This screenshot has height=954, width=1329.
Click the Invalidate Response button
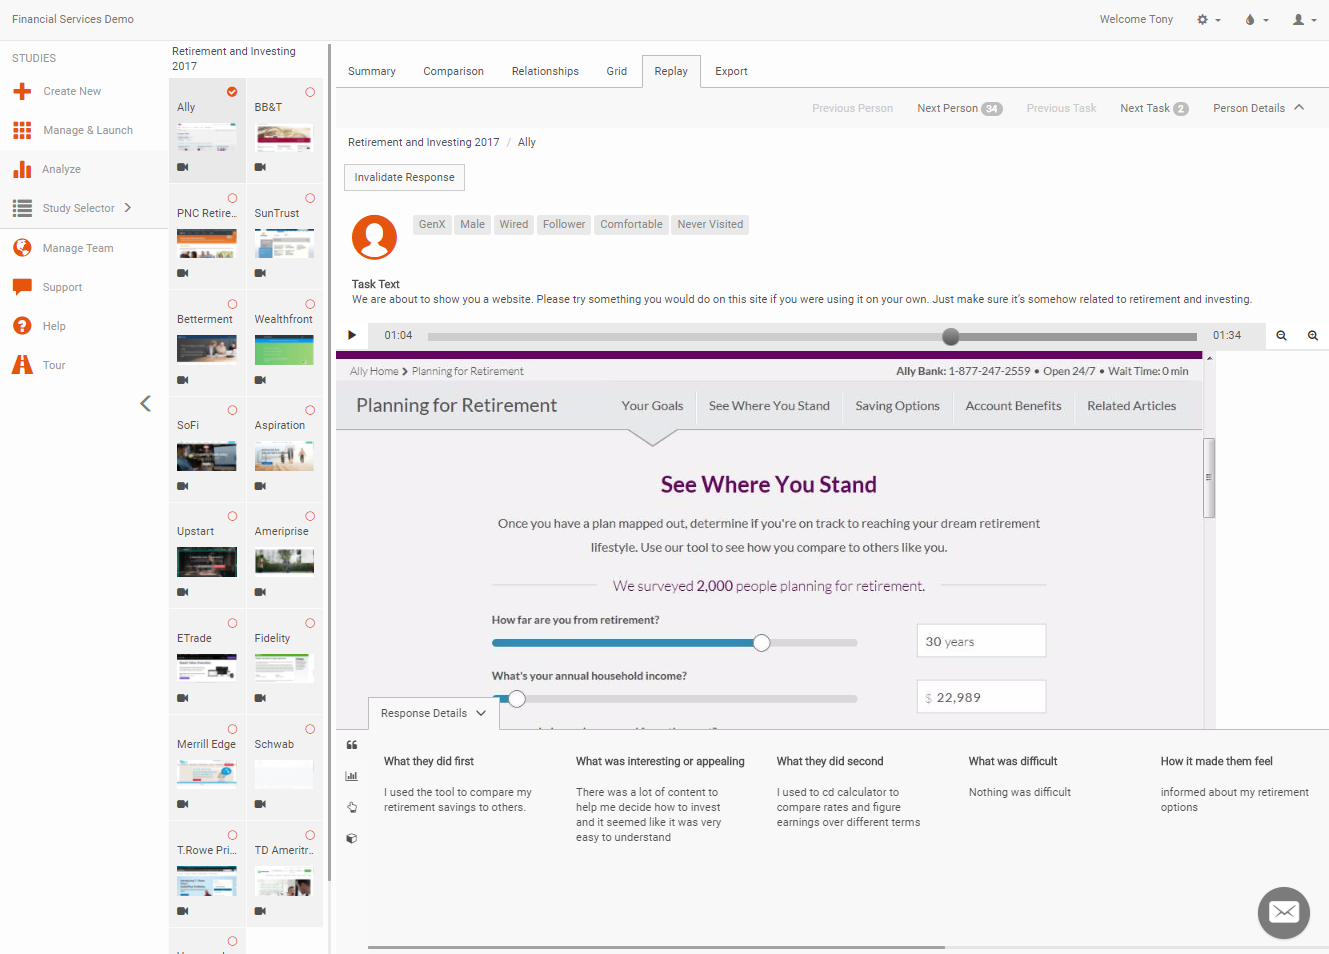click(x=404, y=177)
